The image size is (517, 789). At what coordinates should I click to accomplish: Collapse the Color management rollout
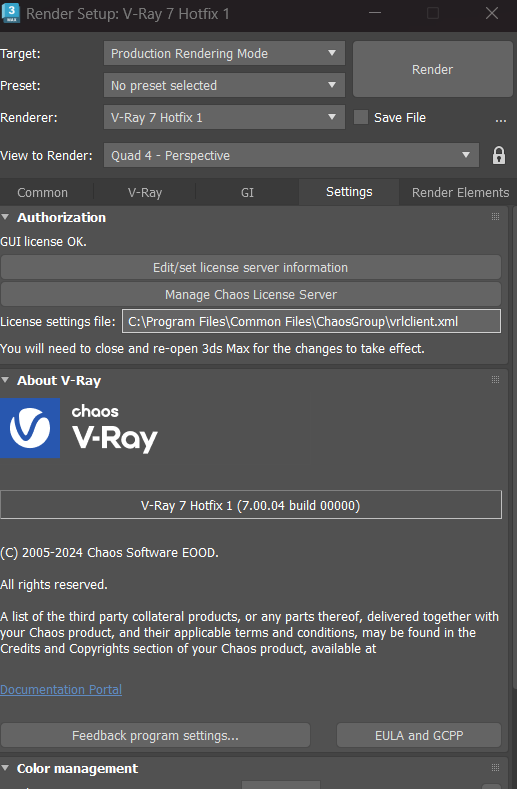click(6, 768)
